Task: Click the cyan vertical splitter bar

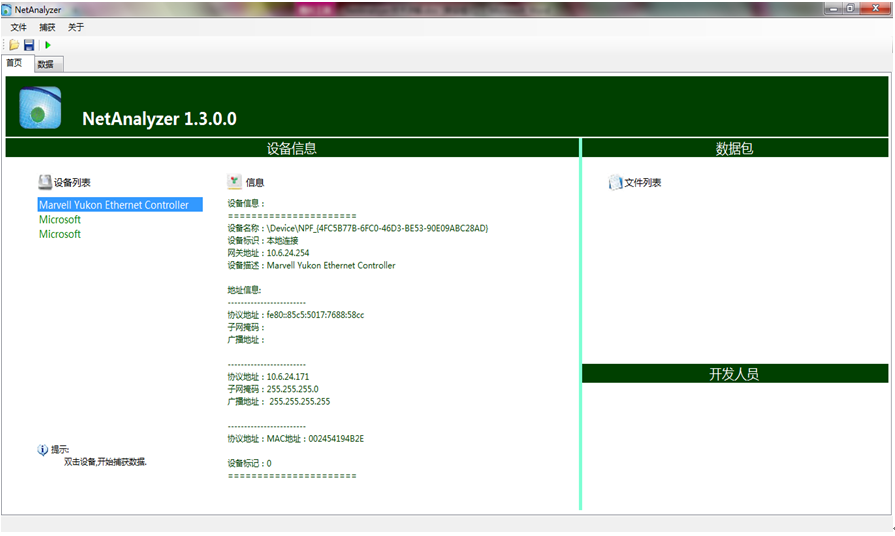Action: coord(580,324)
